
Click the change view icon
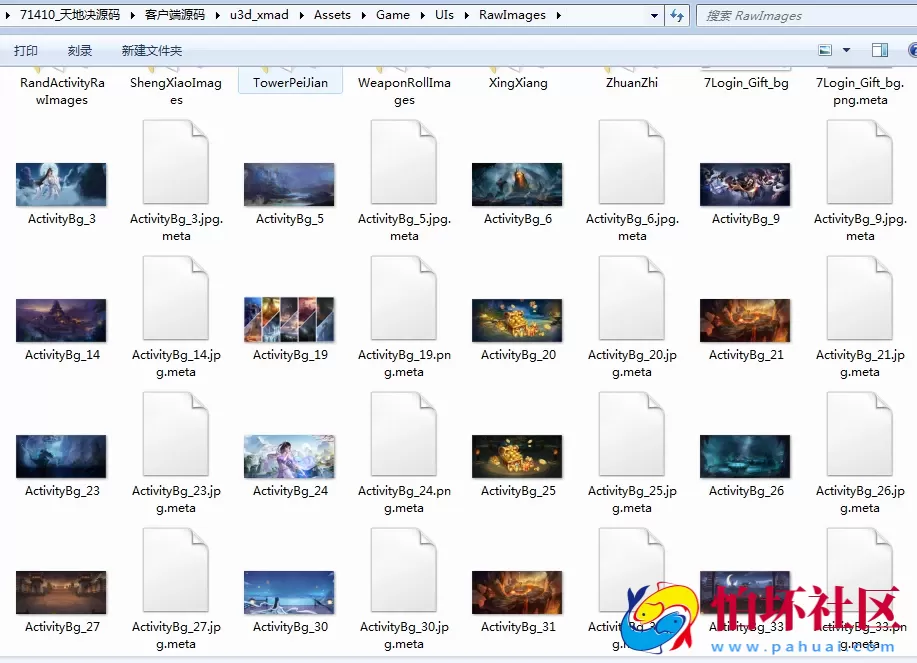pos(825,50)
